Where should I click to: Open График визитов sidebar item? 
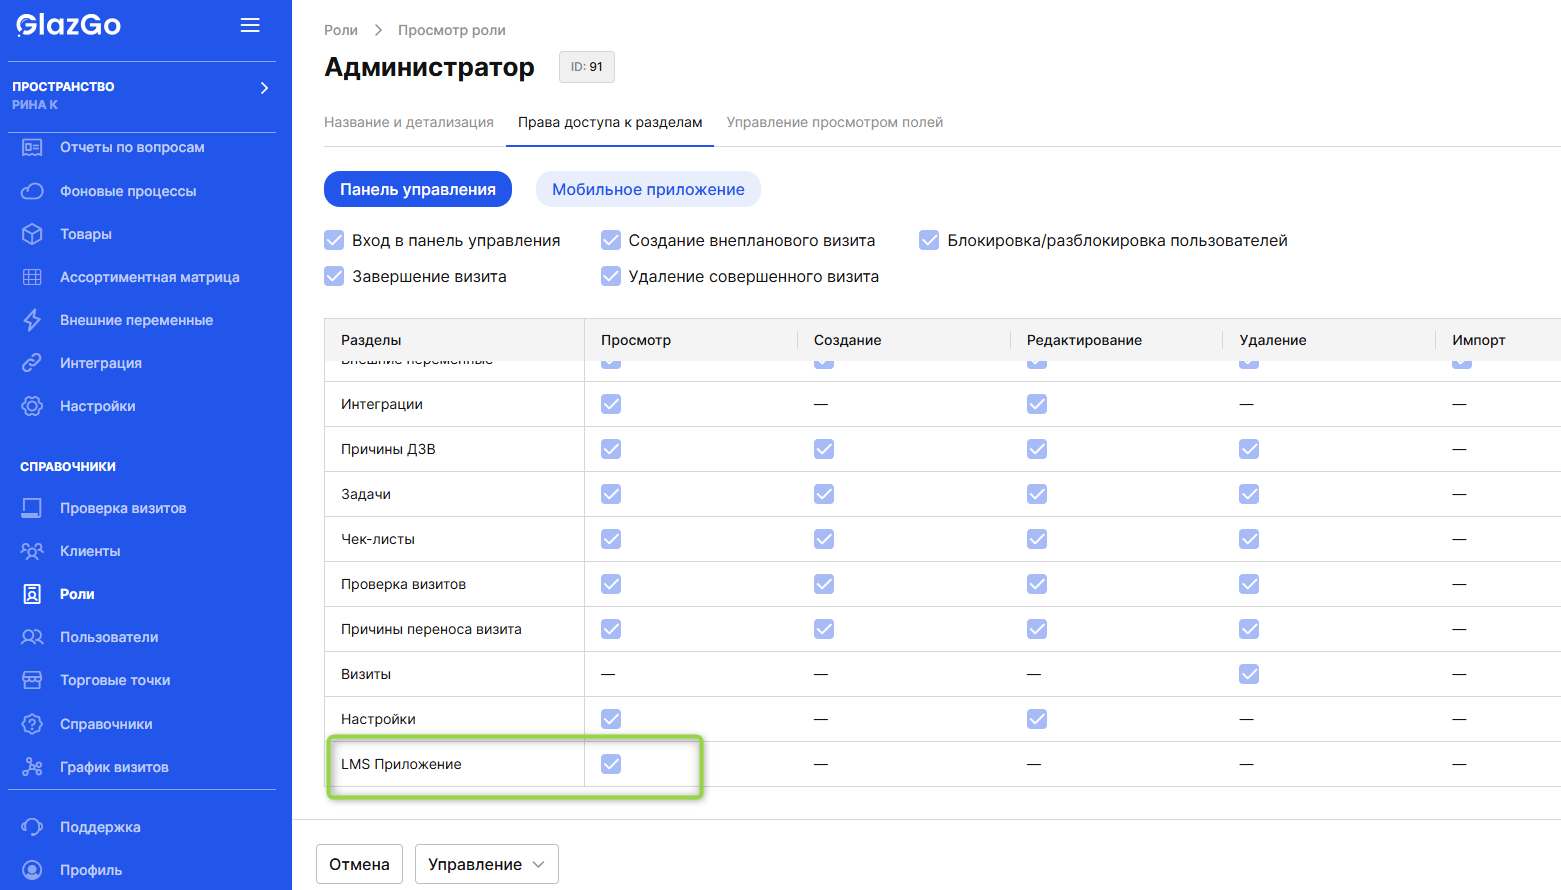[x=114, y=767]
